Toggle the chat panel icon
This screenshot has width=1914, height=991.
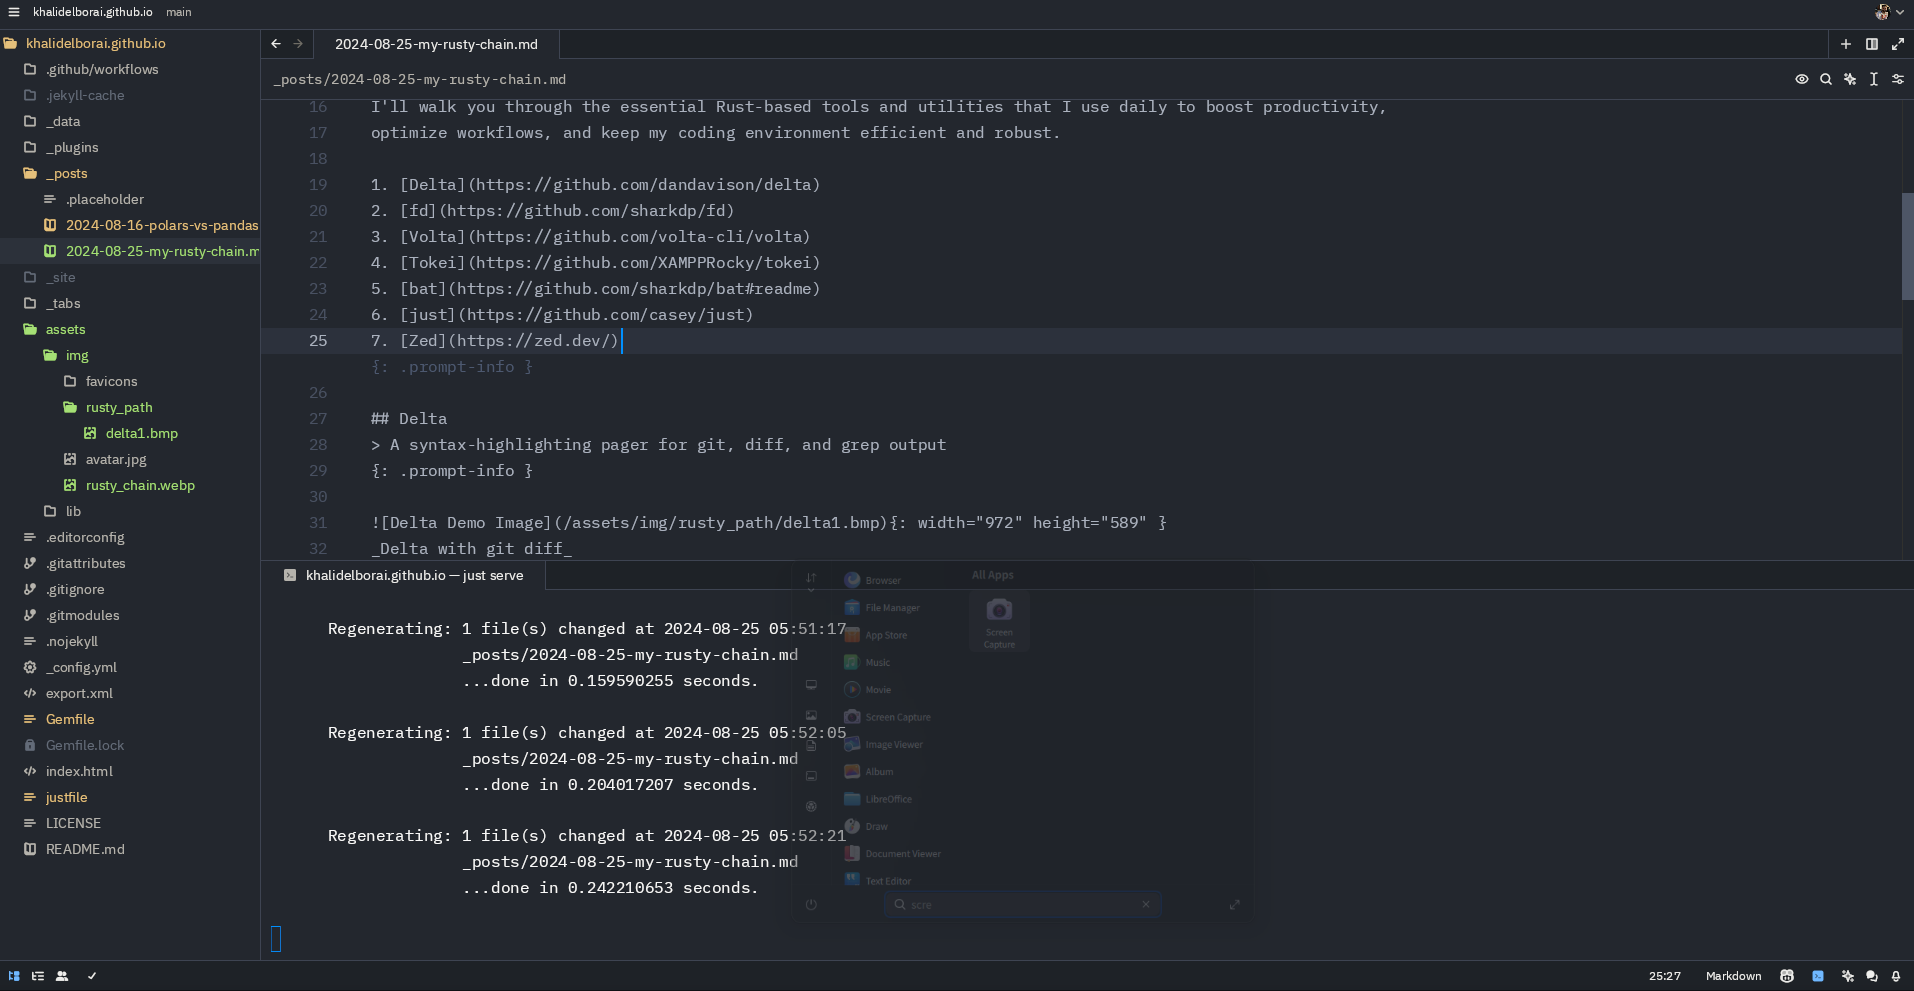[x=1872, y=976]
